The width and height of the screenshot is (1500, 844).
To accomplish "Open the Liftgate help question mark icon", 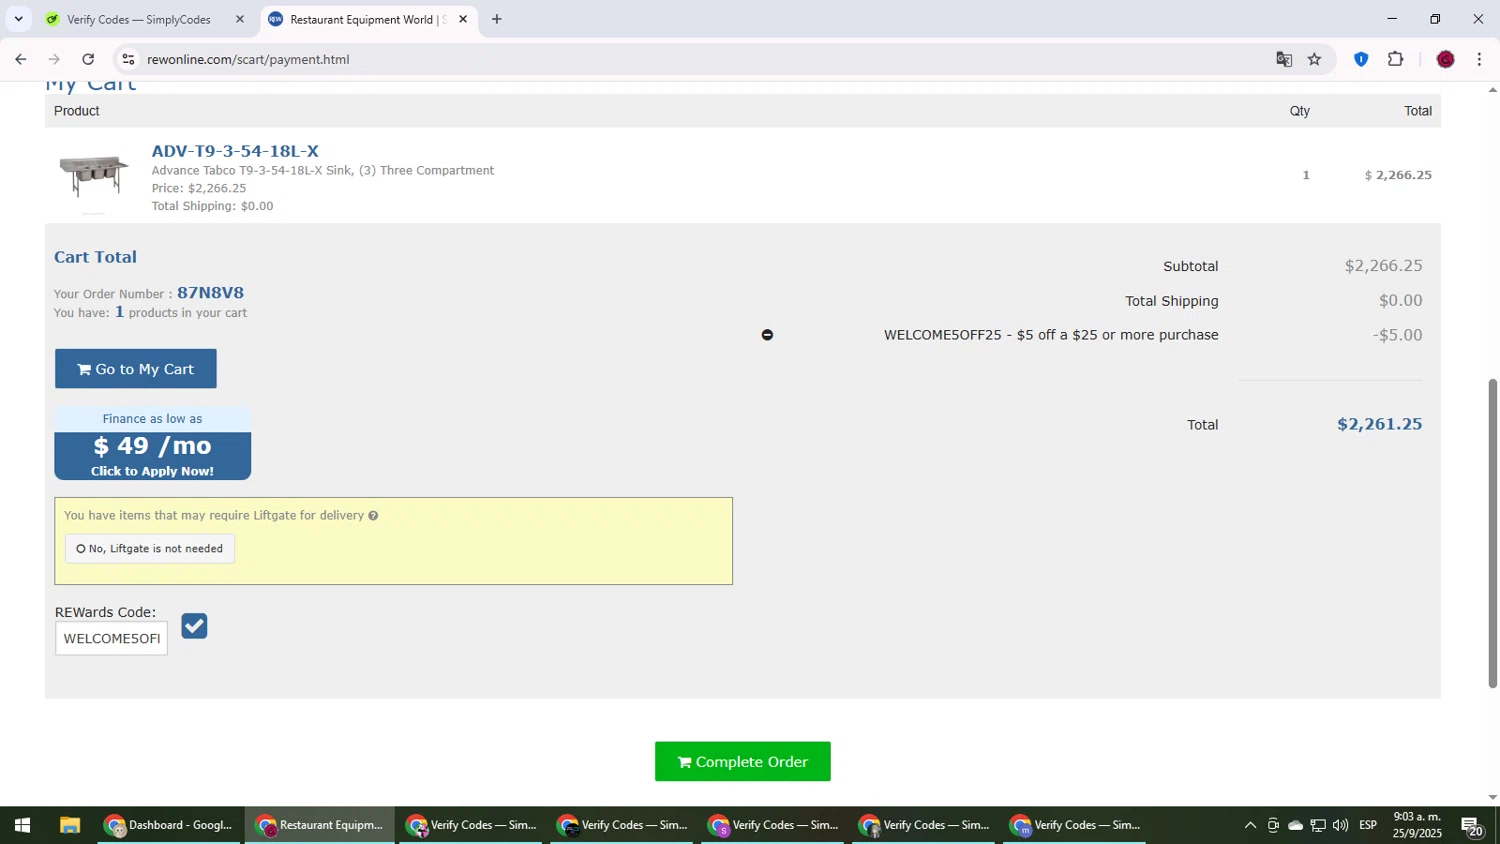I will point(373,516).
